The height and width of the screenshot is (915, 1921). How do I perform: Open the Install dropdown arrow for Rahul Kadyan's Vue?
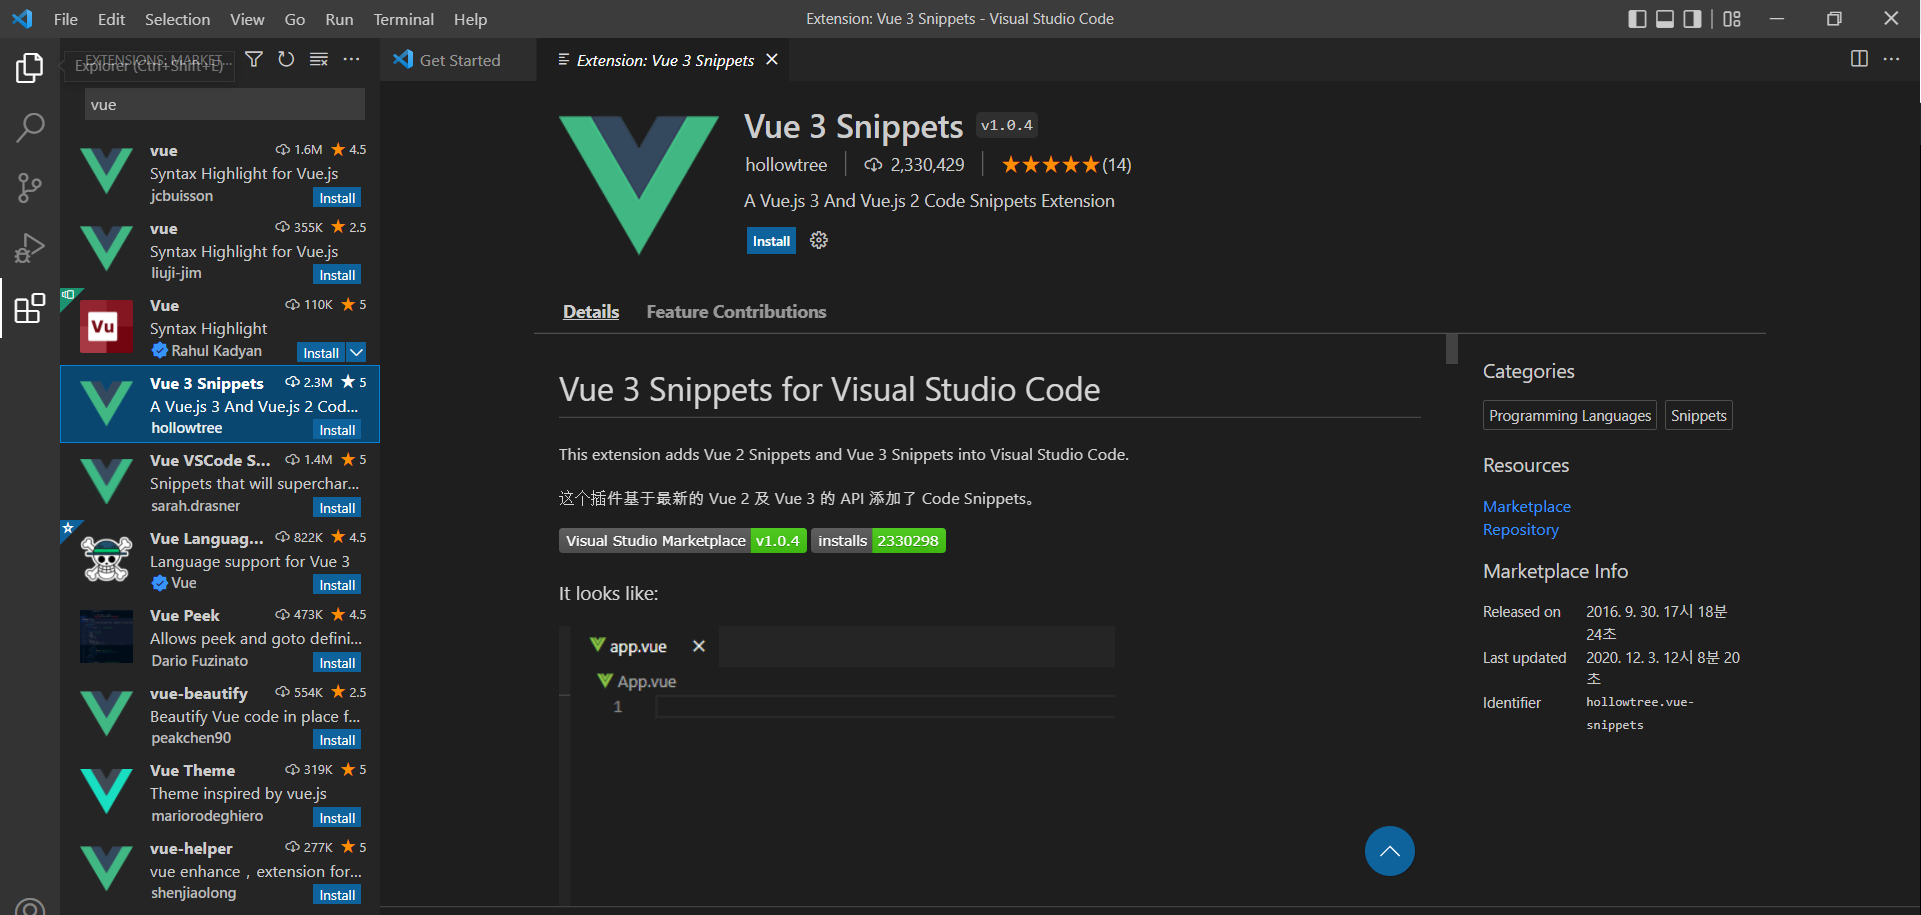[357, 352]
